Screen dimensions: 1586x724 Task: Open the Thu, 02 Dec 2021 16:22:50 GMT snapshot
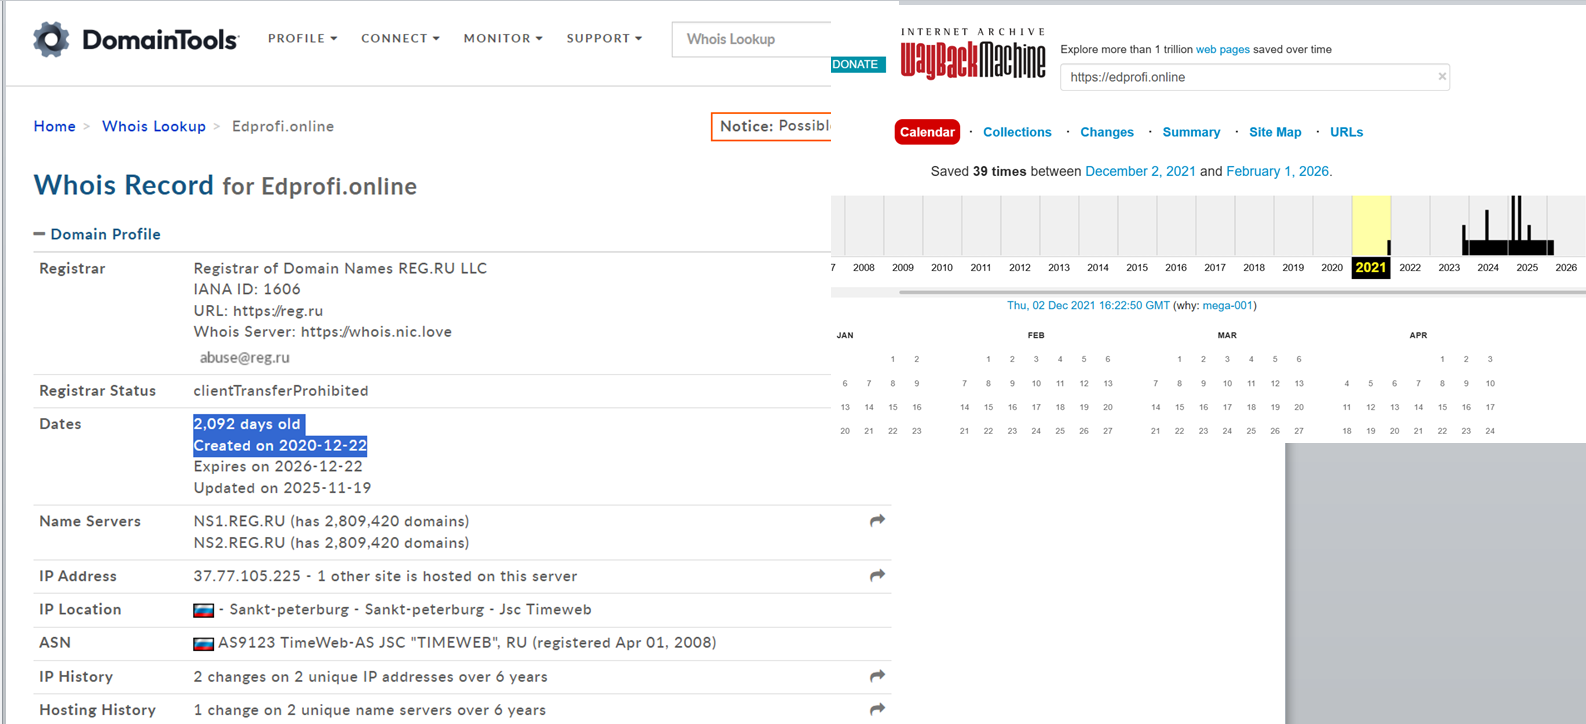point(1088,306)
